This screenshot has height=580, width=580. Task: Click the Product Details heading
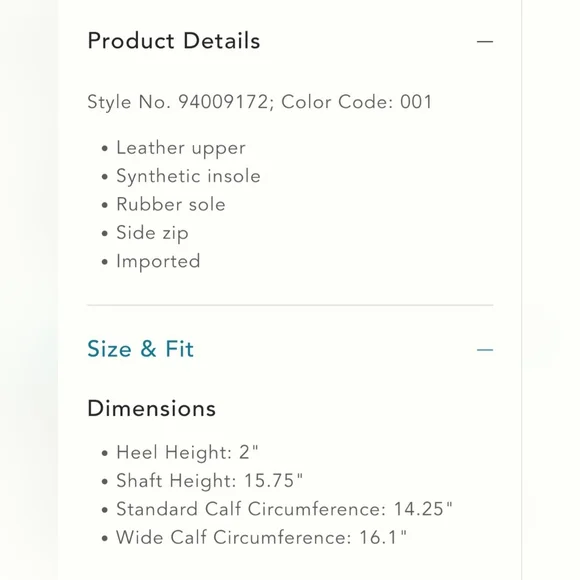pos(174,41)
